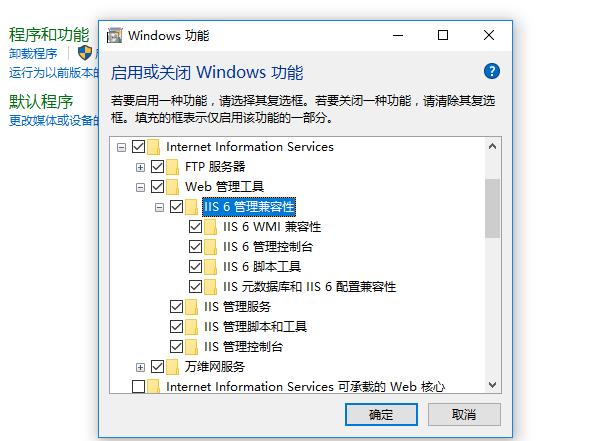The height and width of the screenshot is (441, 600).
Task: Click the 取消 button
Action: coord(464,414)
